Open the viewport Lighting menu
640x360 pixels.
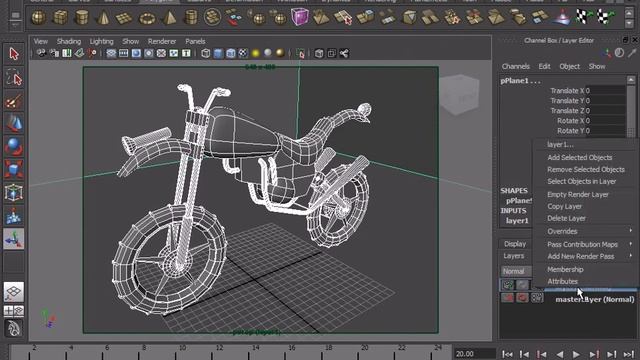[101, 41]
